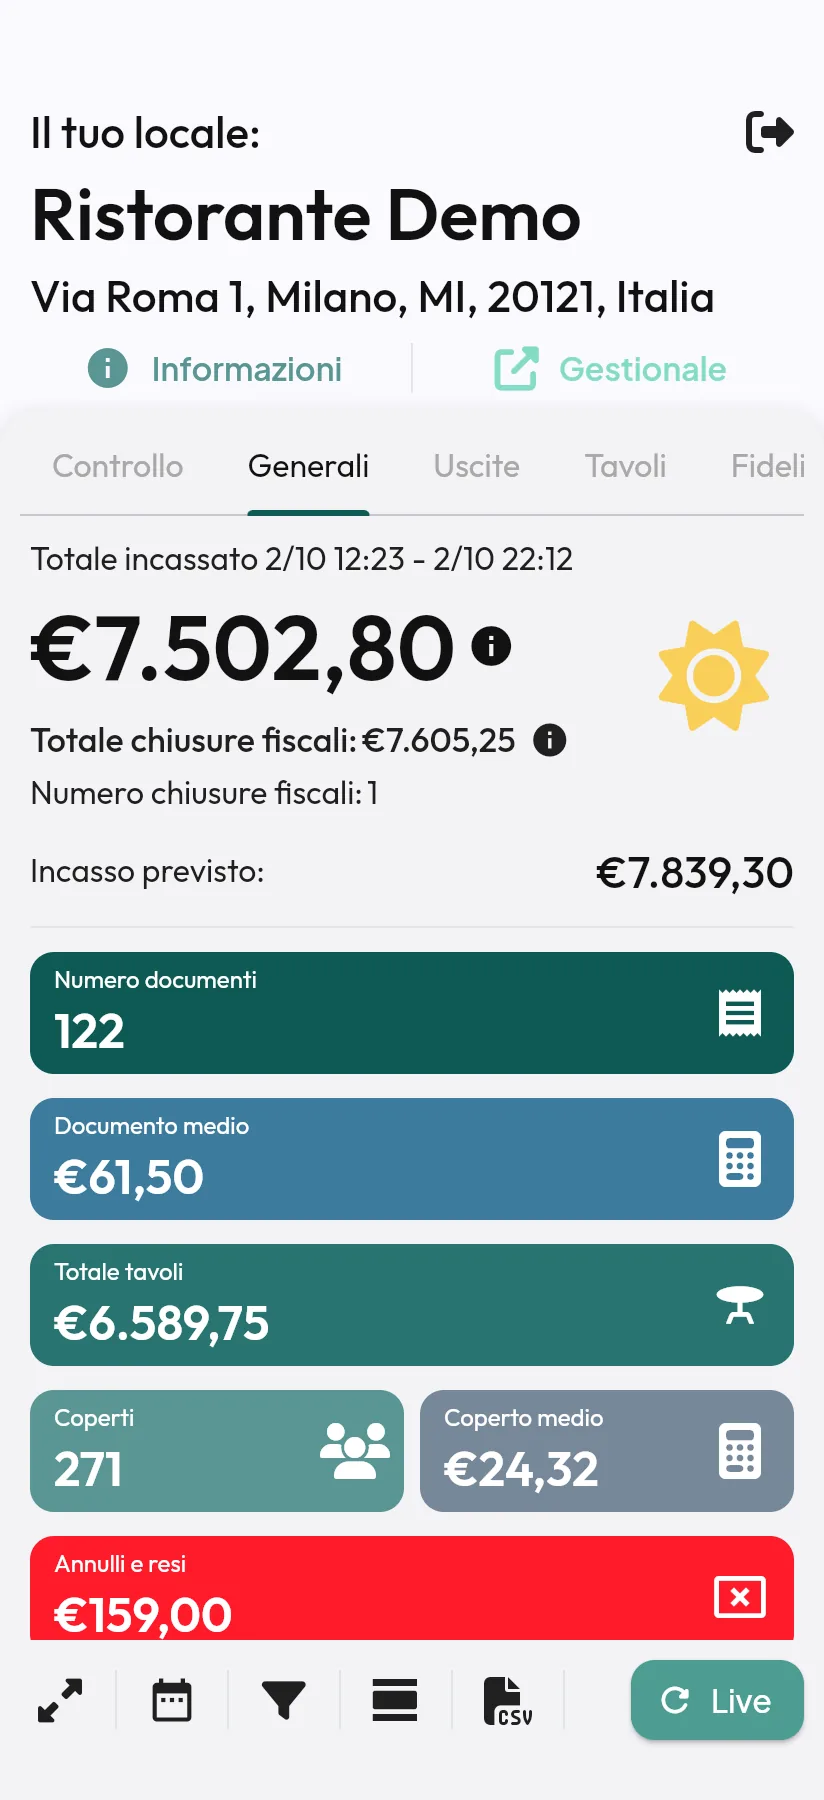This screenshot has height=1800, width=824.
Task: Open the Informazioni link
Action: pyautogui.click(x=215, y=369)
